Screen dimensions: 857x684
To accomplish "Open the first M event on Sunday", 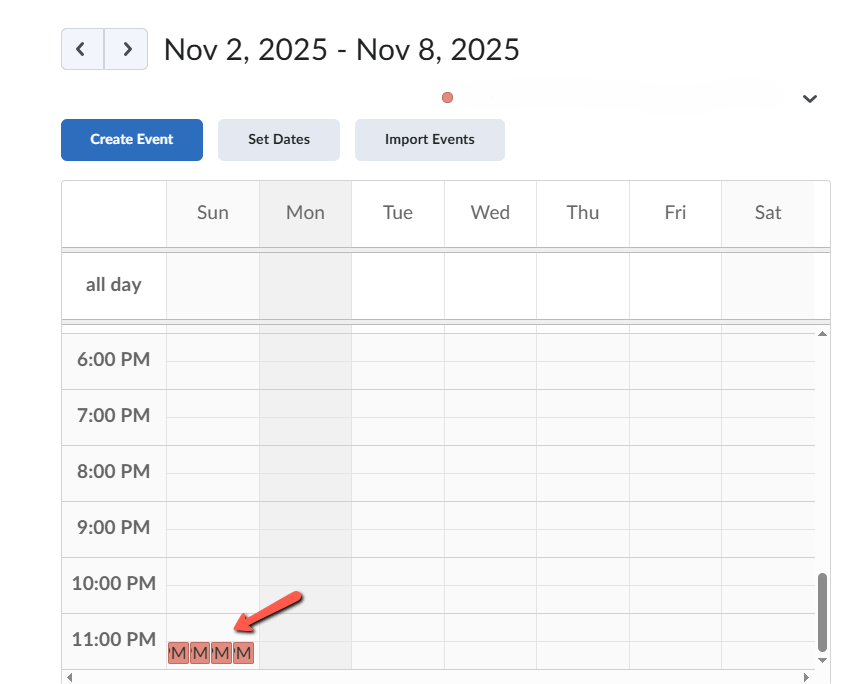I will point(177,653).
